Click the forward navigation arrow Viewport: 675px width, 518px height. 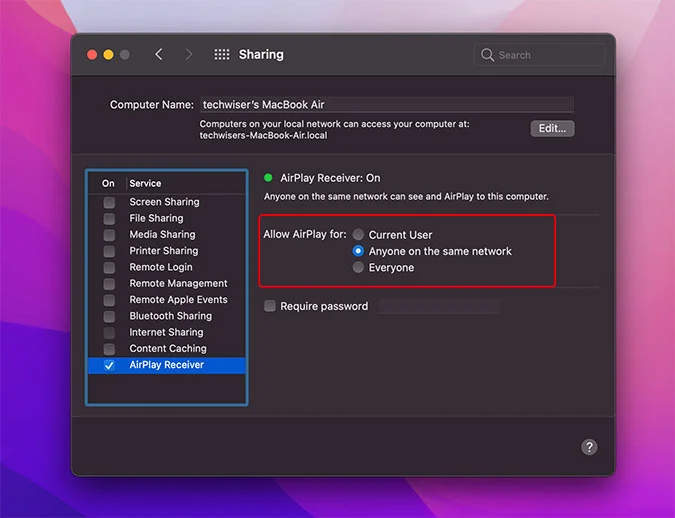[188, 55]
